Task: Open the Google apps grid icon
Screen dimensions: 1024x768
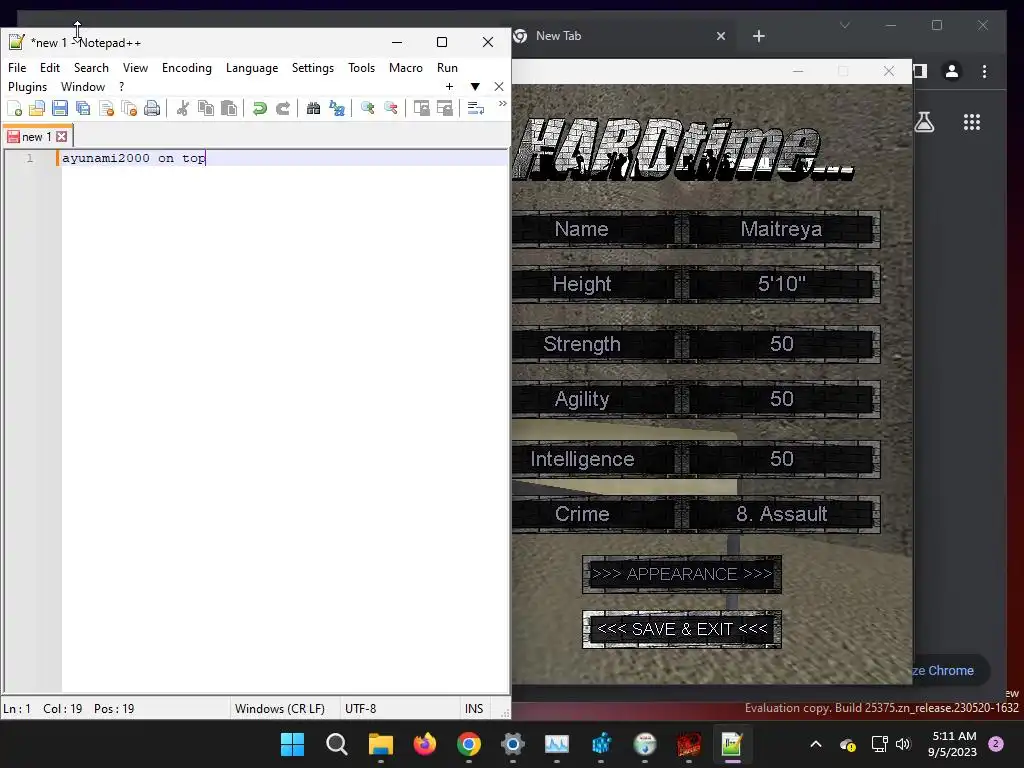Action: pos(972,122)
